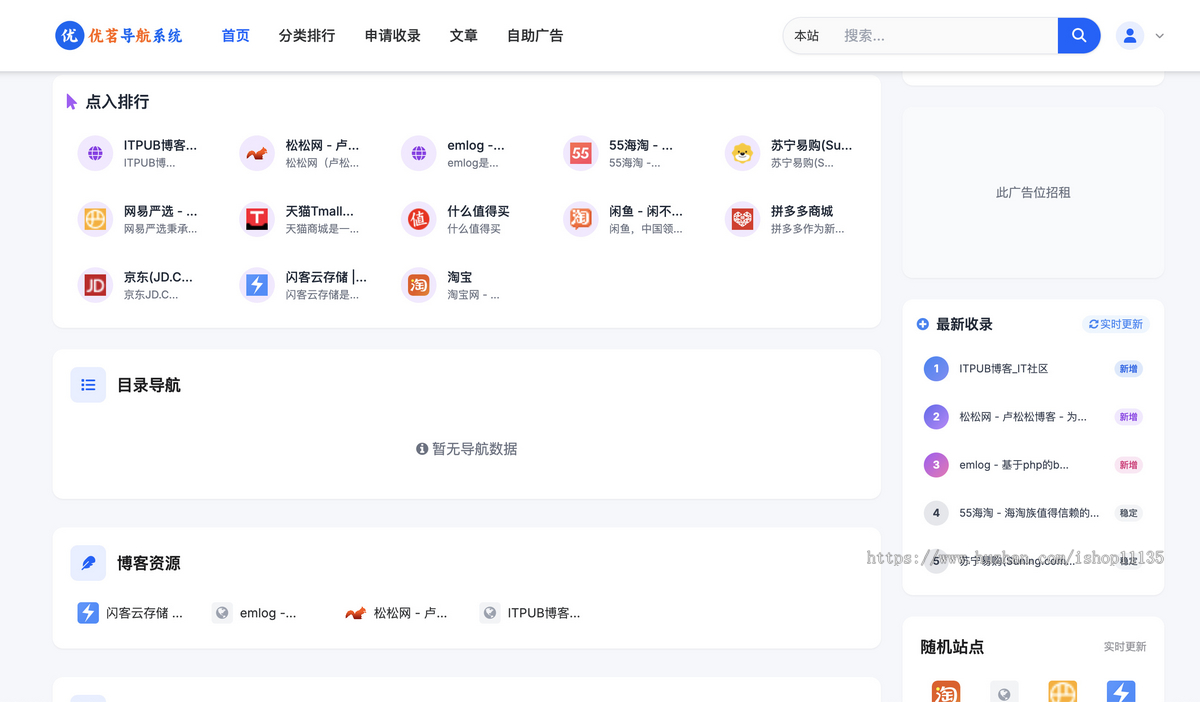Click the 55海淘 red icon

581,153
